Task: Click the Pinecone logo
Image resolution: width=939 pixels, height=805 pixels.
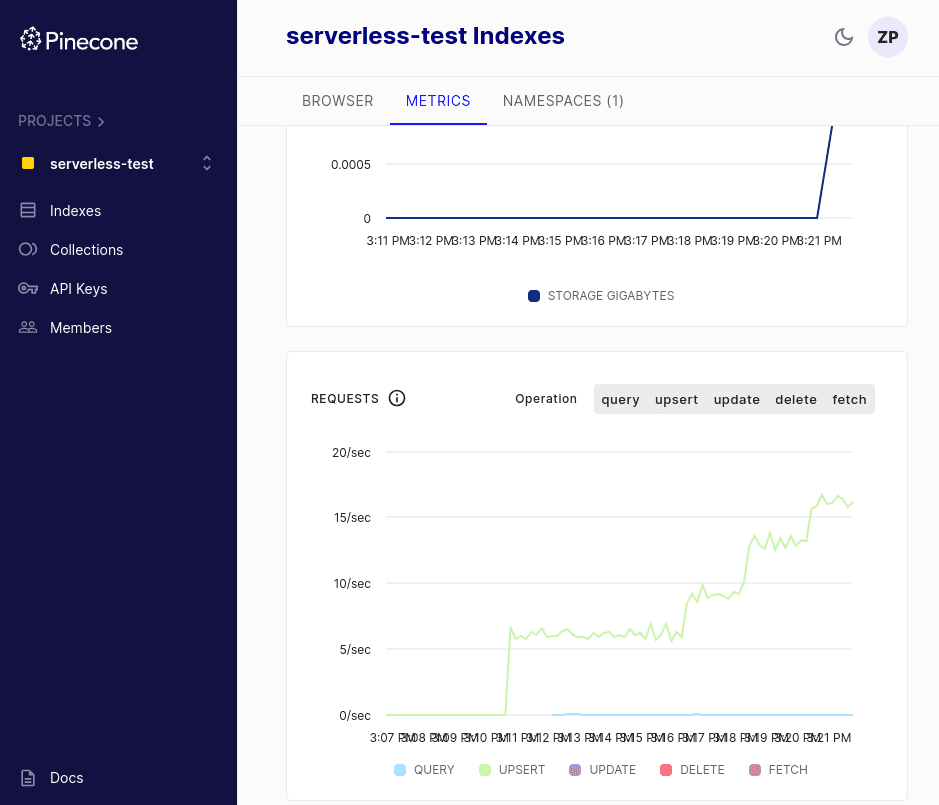Action: point(79,40)
